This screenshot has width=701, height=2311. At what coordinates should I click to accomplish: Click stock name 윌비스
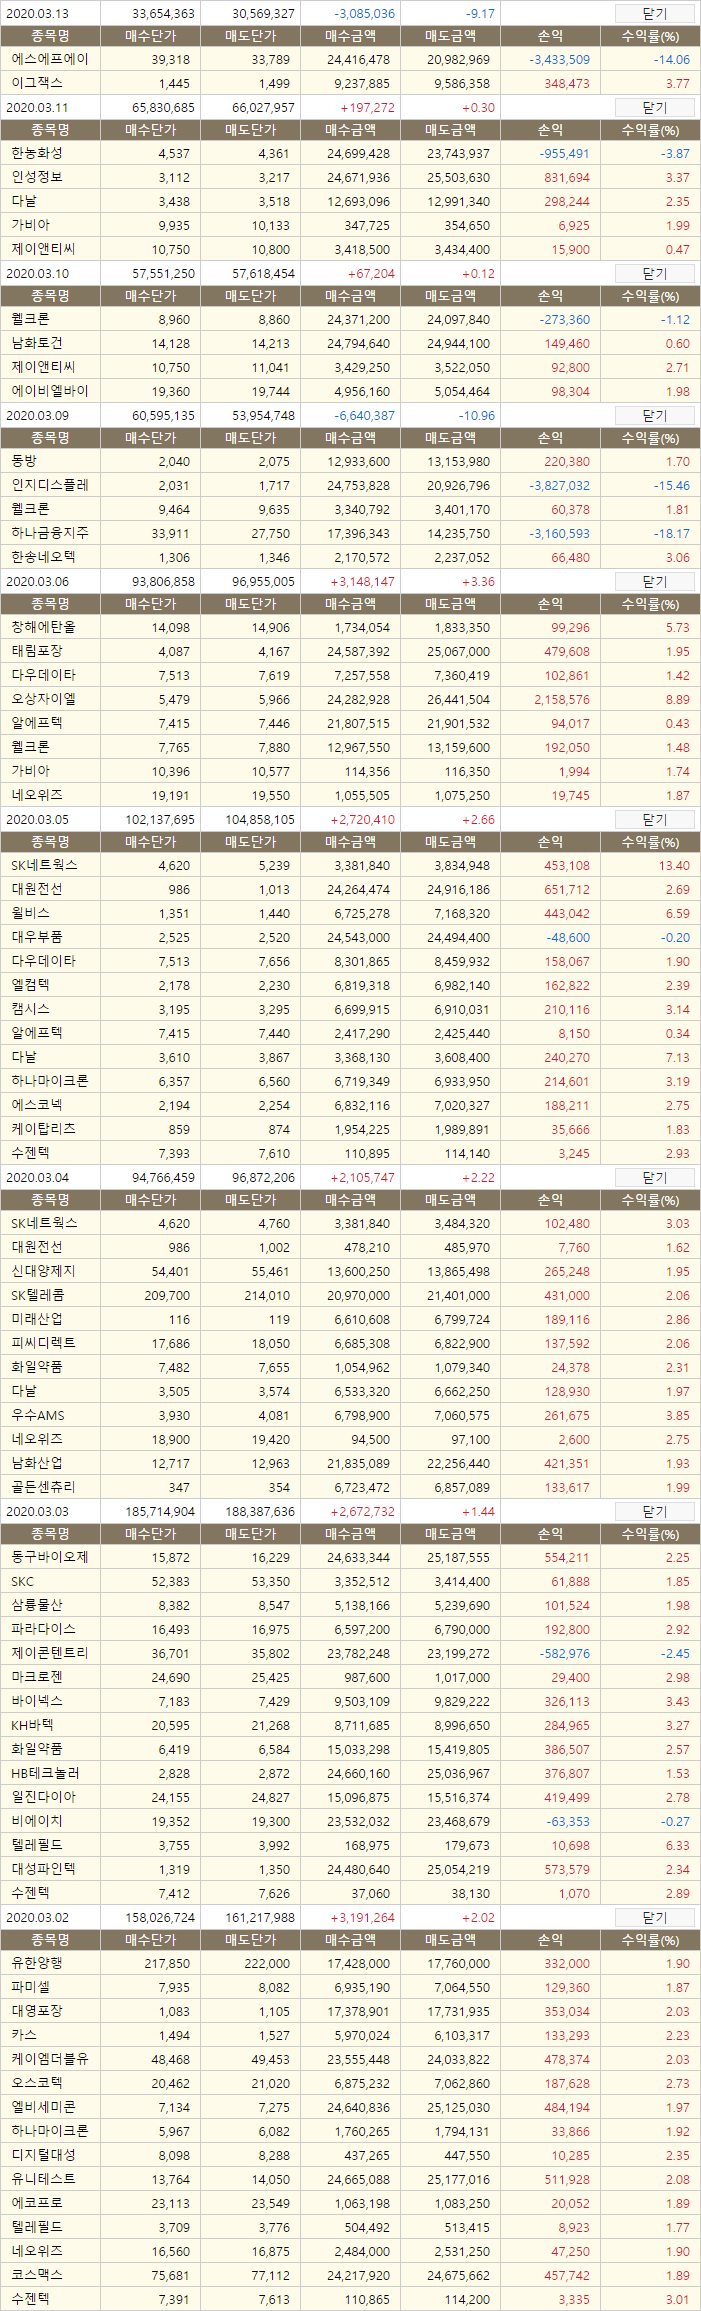pyautogui.click(x=30, y=913)
